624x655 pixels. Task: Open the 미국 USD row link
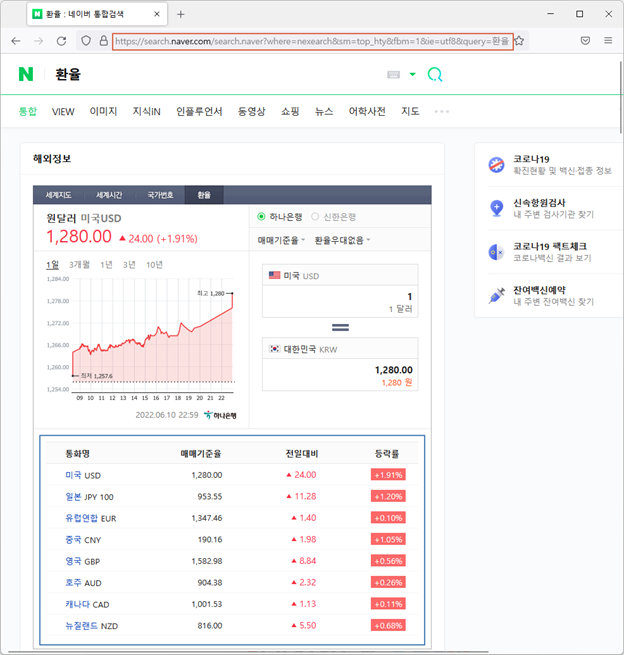(83, 475)
